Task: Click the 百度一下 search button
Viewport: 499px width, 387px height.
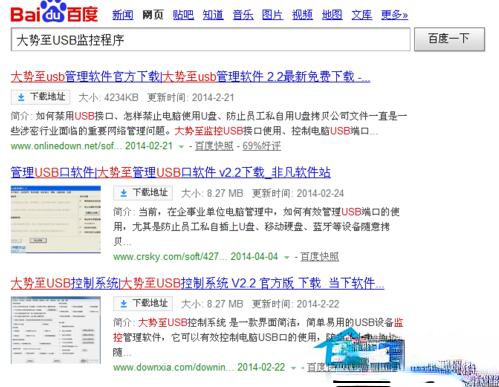Action: [449, 39]
